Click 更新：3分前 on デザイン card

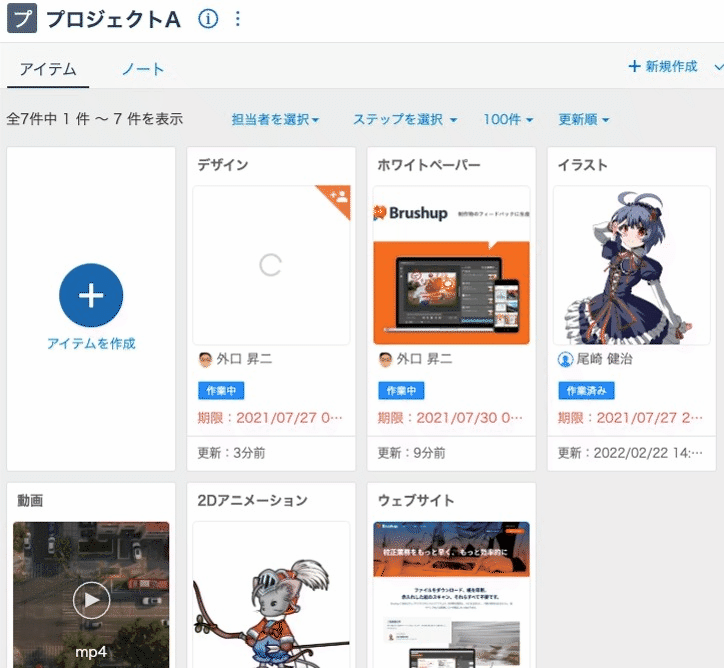point(231,453)
